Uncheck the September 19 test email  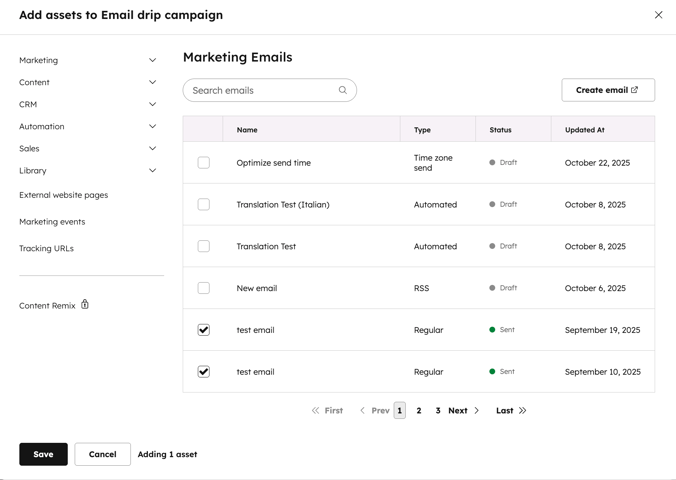pos(204,329)
